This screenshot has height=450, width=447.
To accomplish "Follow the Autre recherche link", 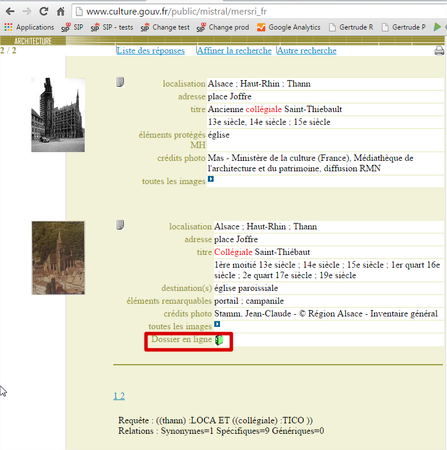I will [307, 51].
